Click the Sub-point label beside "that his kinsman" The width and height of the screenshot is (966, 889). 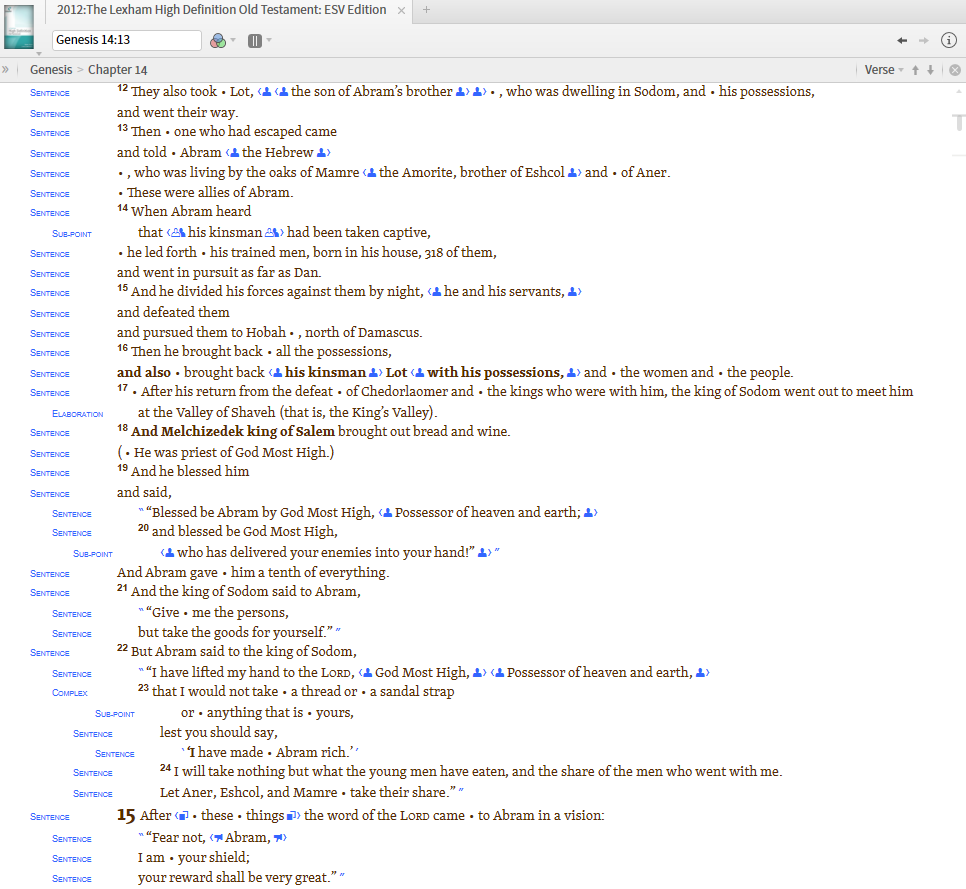click(71, 234)
